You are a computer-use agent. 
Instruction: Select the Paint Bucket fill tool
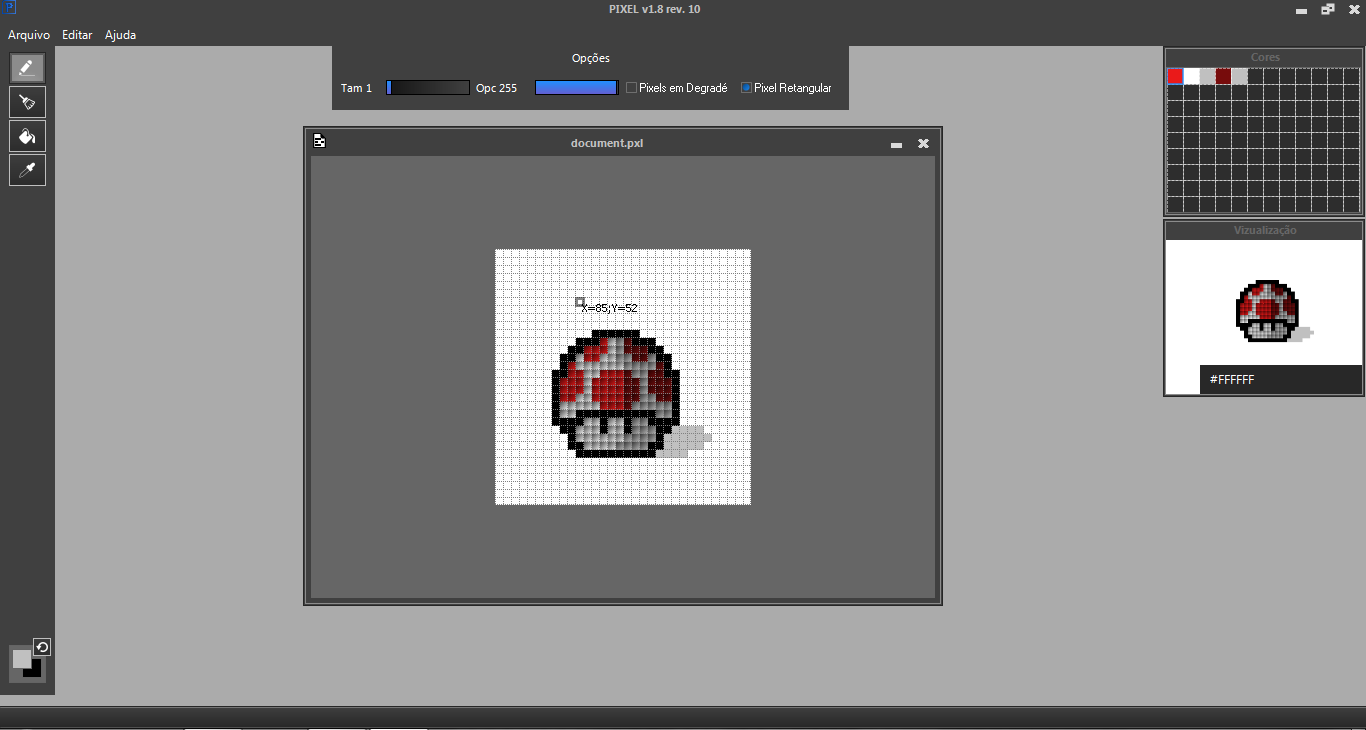(27, 136)
